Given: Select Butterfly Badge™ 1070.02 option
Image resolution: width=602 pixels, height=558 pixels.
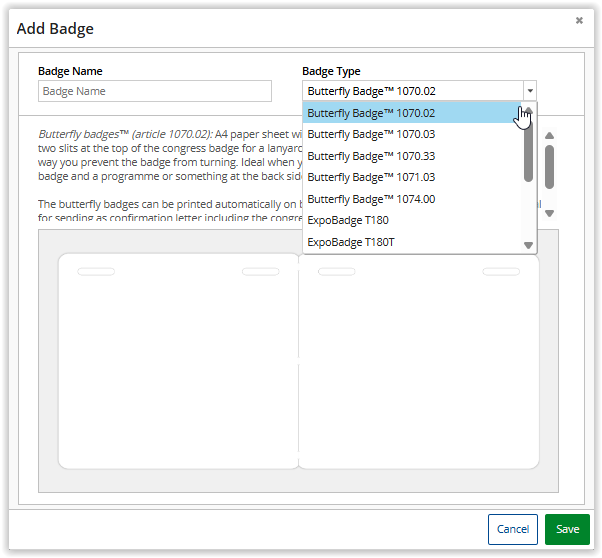Looking at the screenshot, I should [x=410, y=113].
